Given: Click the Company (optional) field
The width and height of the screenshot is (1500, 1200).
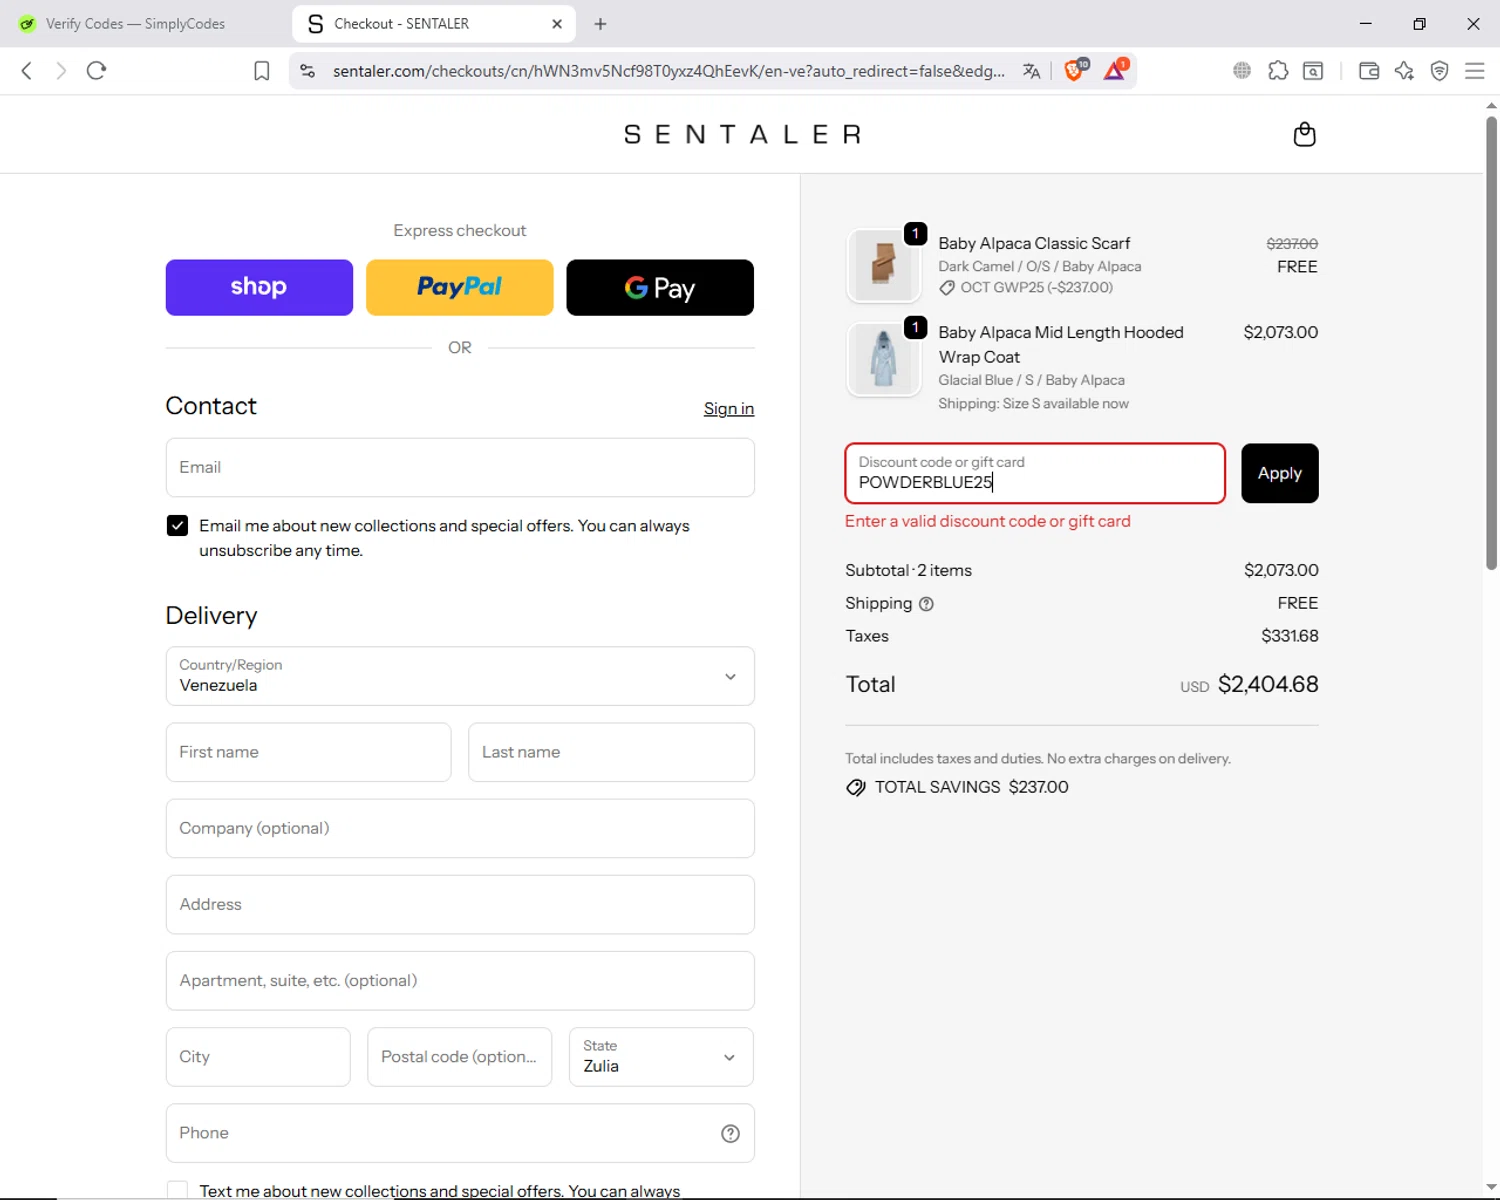Looking at the screenshot, I should click(460, 828).
